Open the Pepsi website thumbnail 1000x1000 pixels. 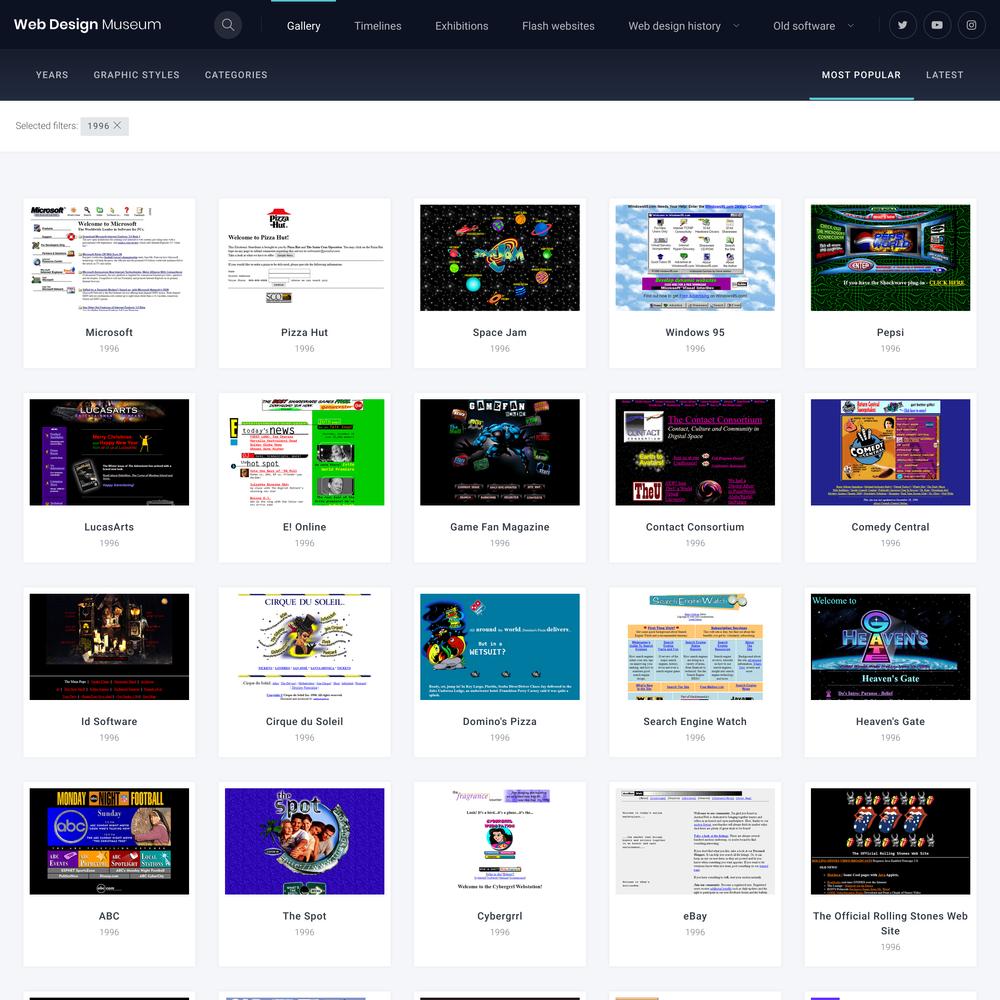pos(890,258)
